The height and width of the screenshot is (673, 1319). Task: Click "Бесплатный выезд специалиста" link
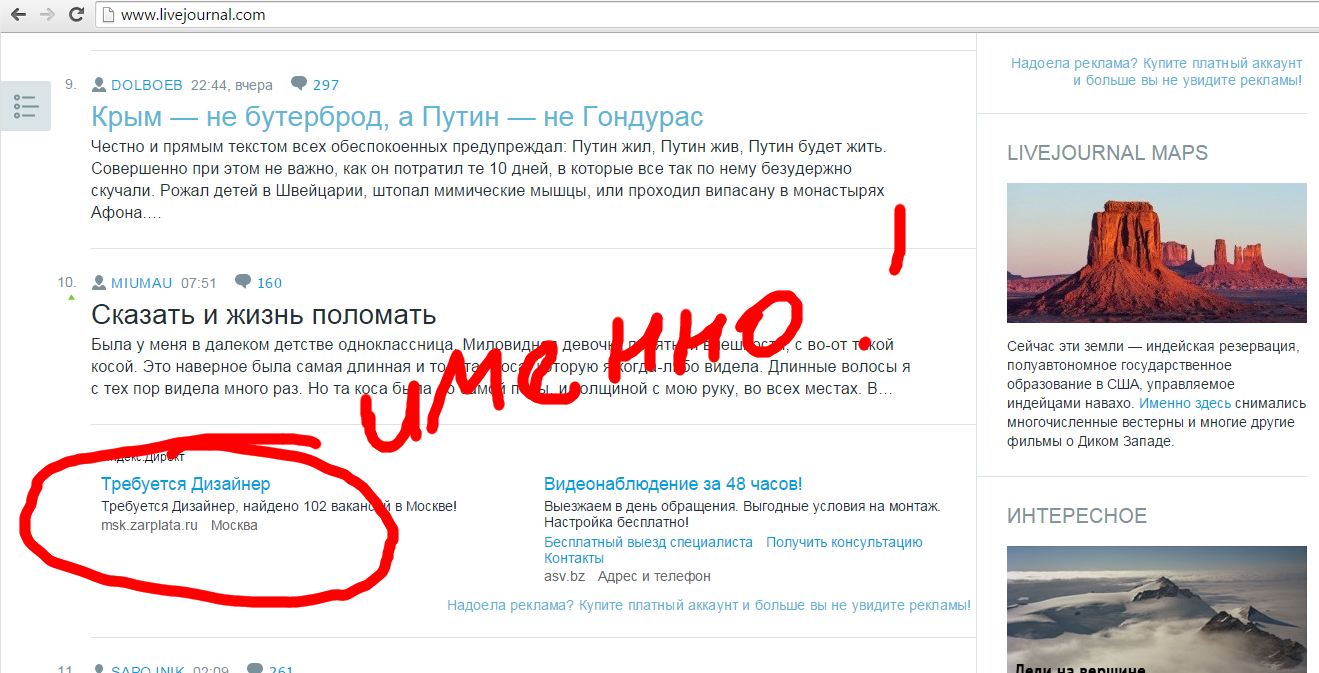tap(648, 542)
